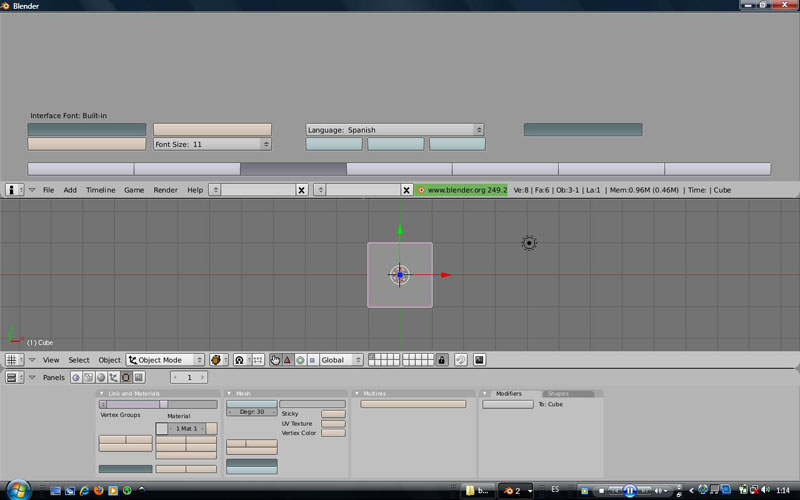Collapse the Info header menus triangle
The height and width of the screenshot is (500, 800).
click(x=32, y=190)
